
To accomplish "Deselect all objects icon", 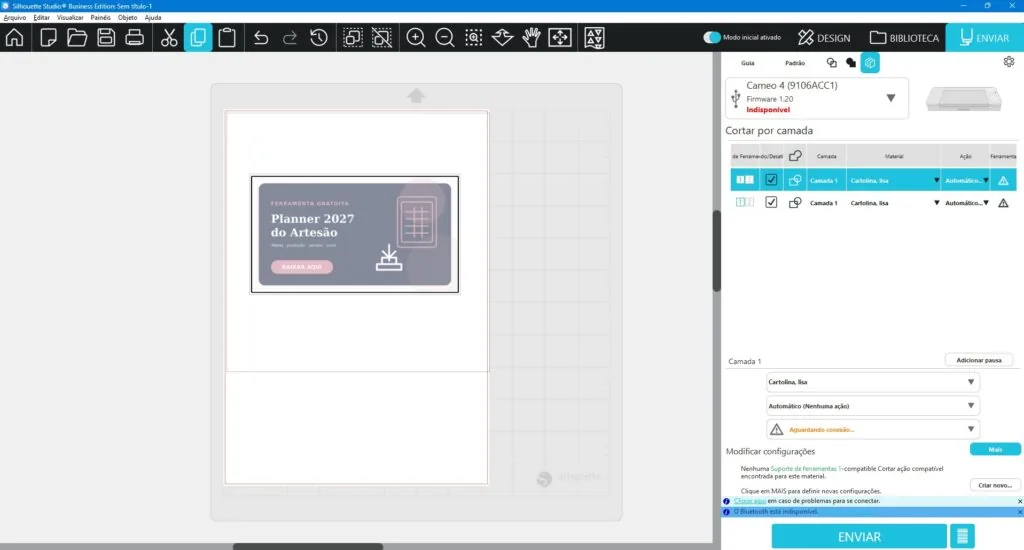I will pos(381,37).
